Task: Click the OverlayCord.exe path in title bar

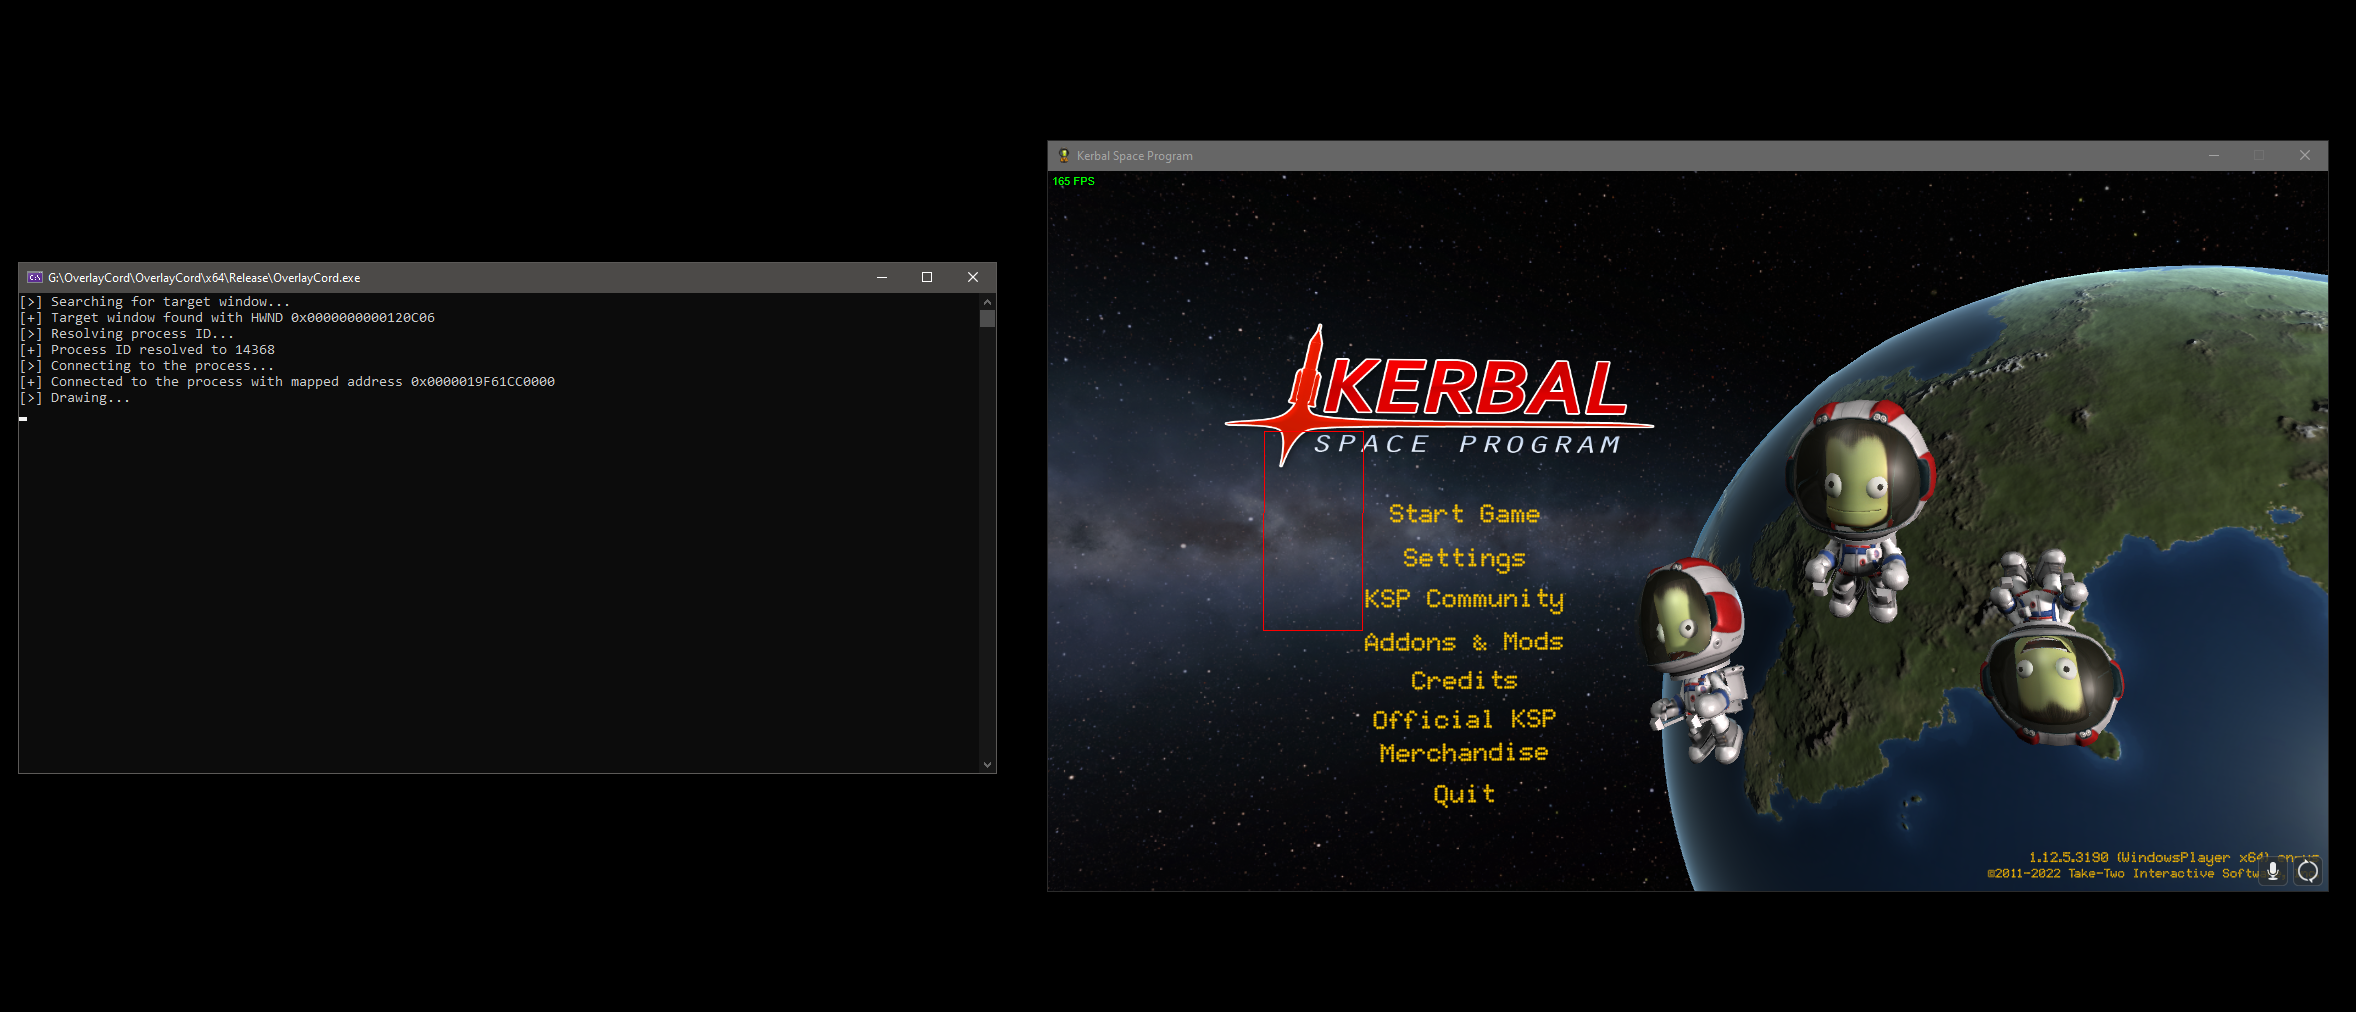Action: coord(204,278)
